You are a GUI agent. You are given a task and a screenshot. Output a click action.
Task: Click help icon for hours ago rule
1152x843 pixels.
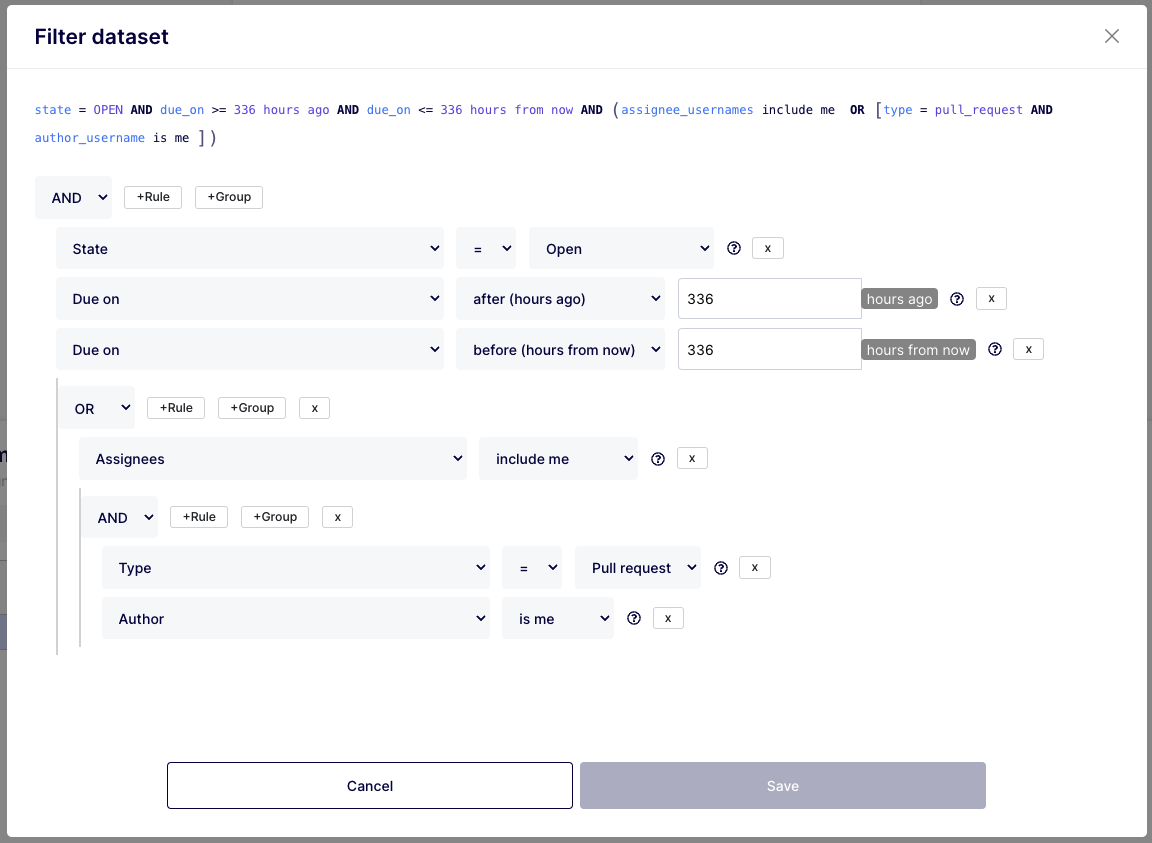957,299
